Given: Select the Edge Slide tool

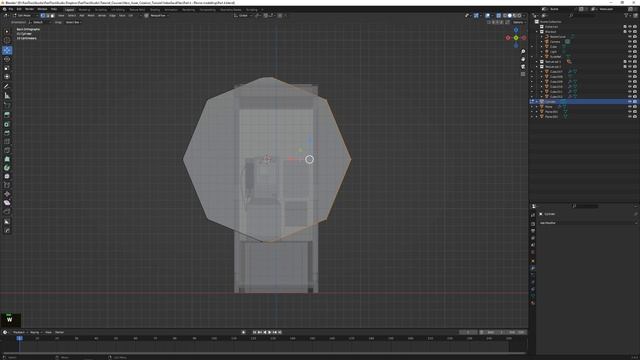Looking at the screenshot, I should pyautogui.click(x=7, y=185).
